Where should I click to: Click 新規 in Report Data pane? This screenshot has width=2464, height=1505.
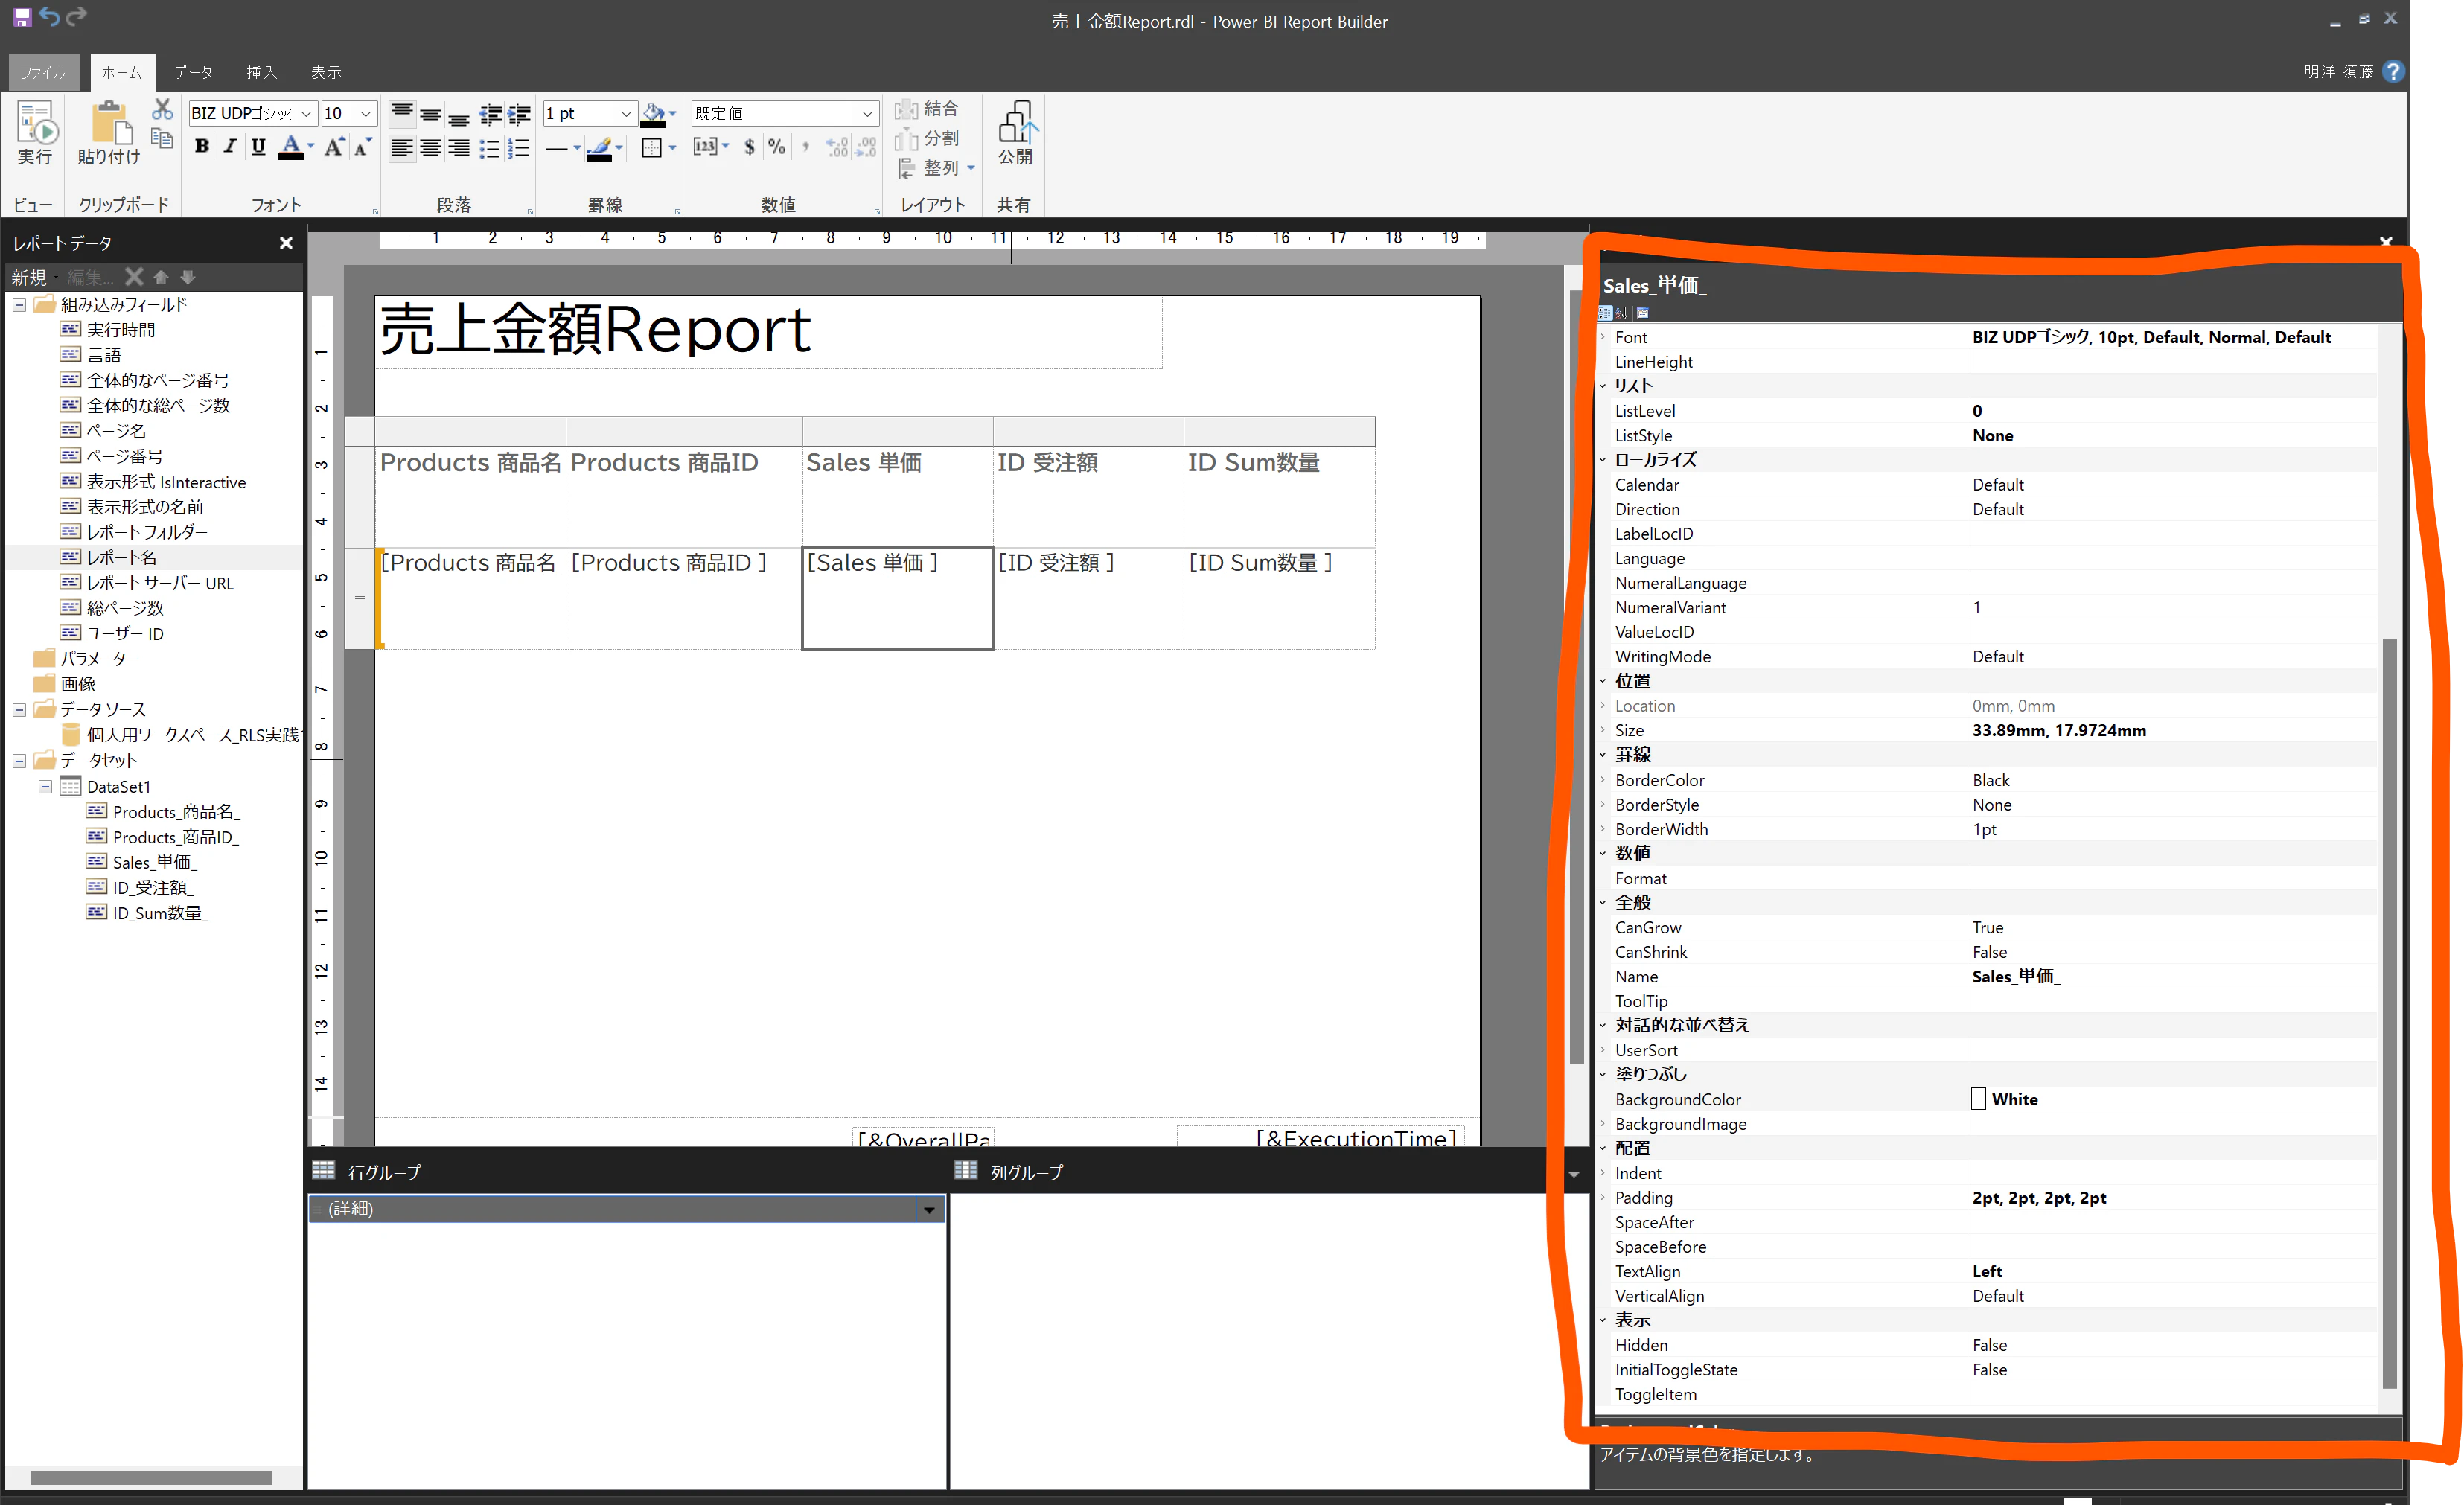(x=29, y=277)
